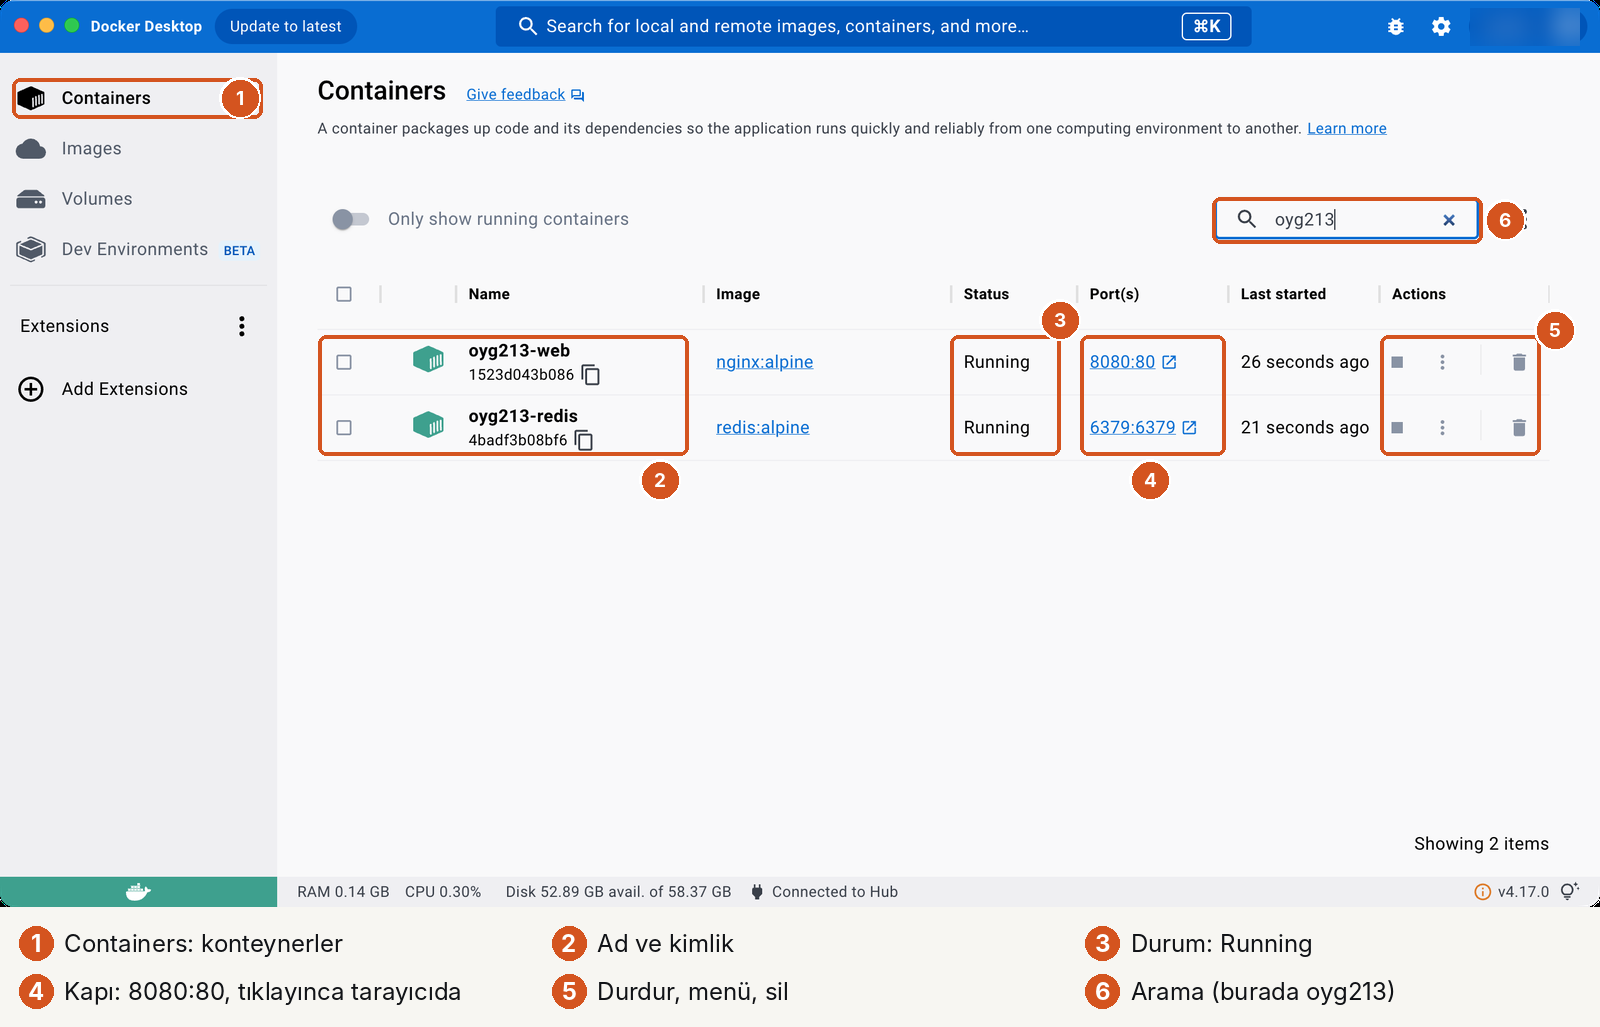Tick the checkbox for oyg213-redis
The height and width of the screenshot is (1027, 1600).
pos(344,428)
